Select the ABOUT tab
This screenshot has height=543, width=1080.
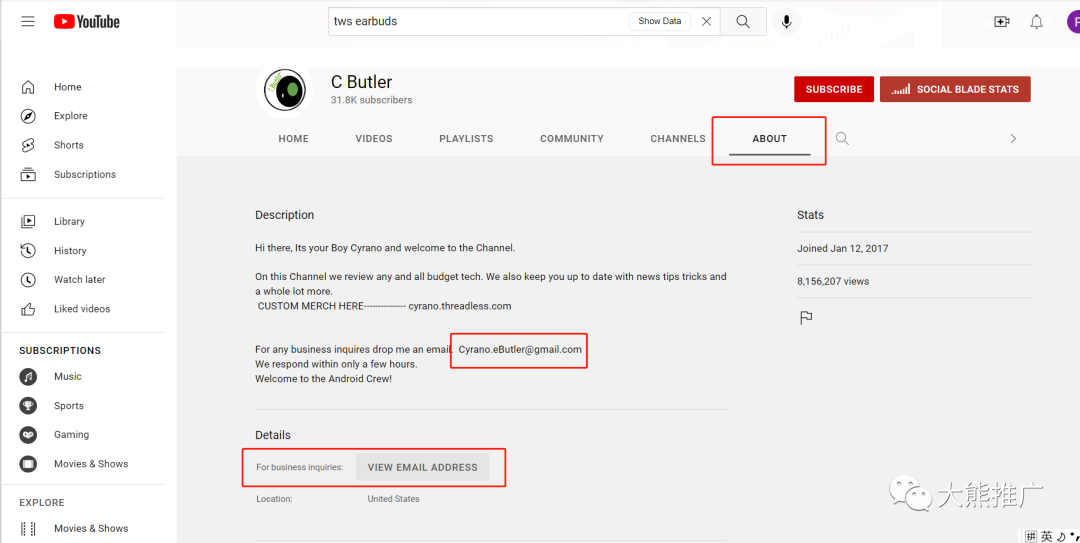pos(769,139)
